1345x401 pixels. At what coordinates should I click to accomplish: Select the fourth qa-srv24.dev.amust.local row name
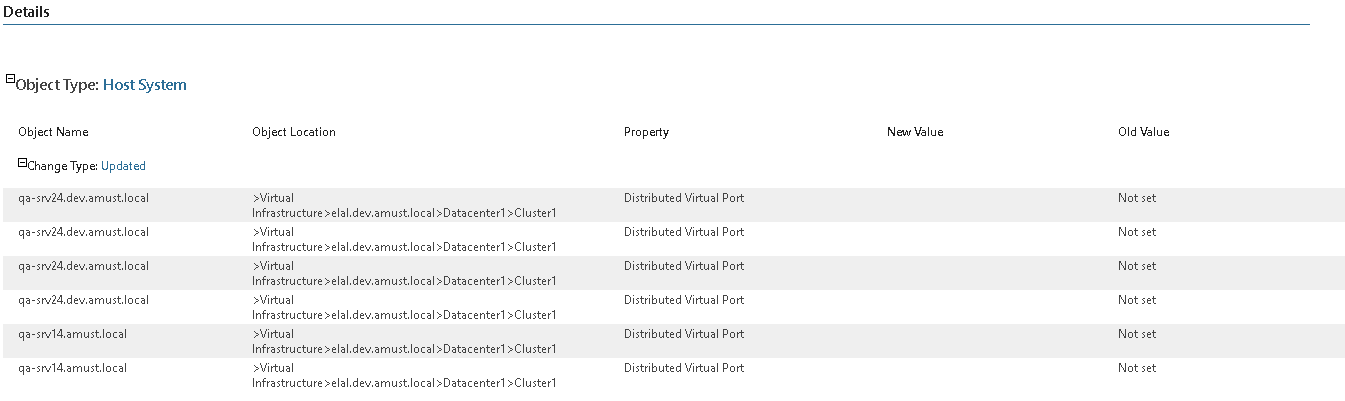(x=83, y=300)
